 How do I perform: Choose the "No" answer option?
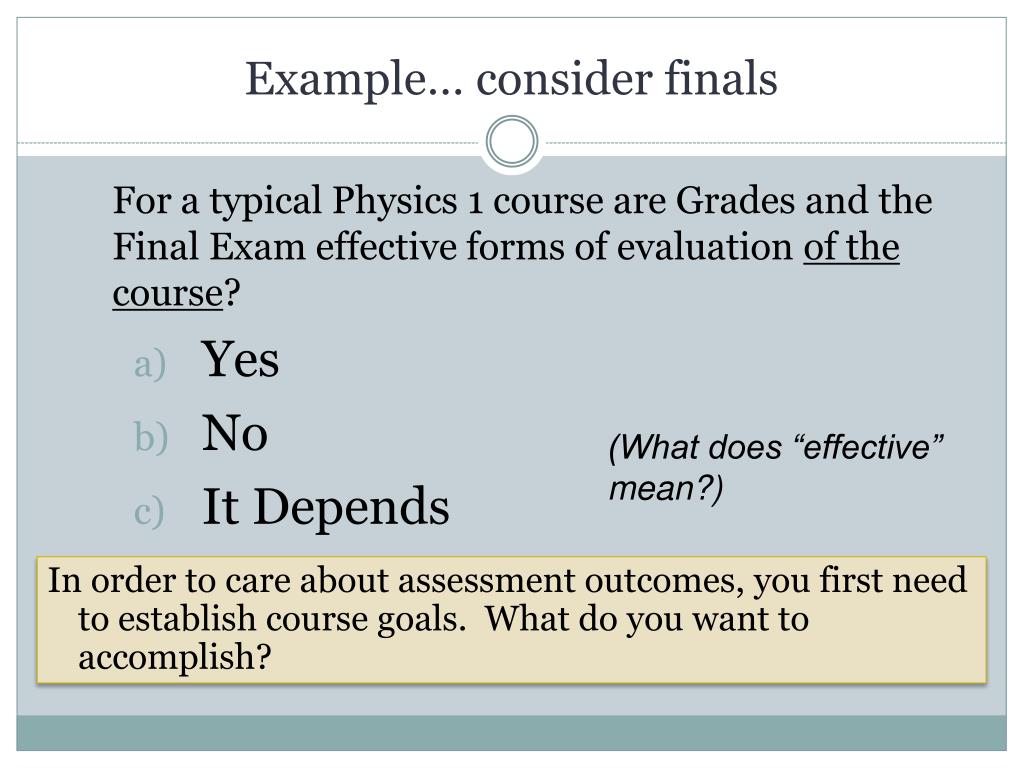pyautogui.click(x=235, y=434)
